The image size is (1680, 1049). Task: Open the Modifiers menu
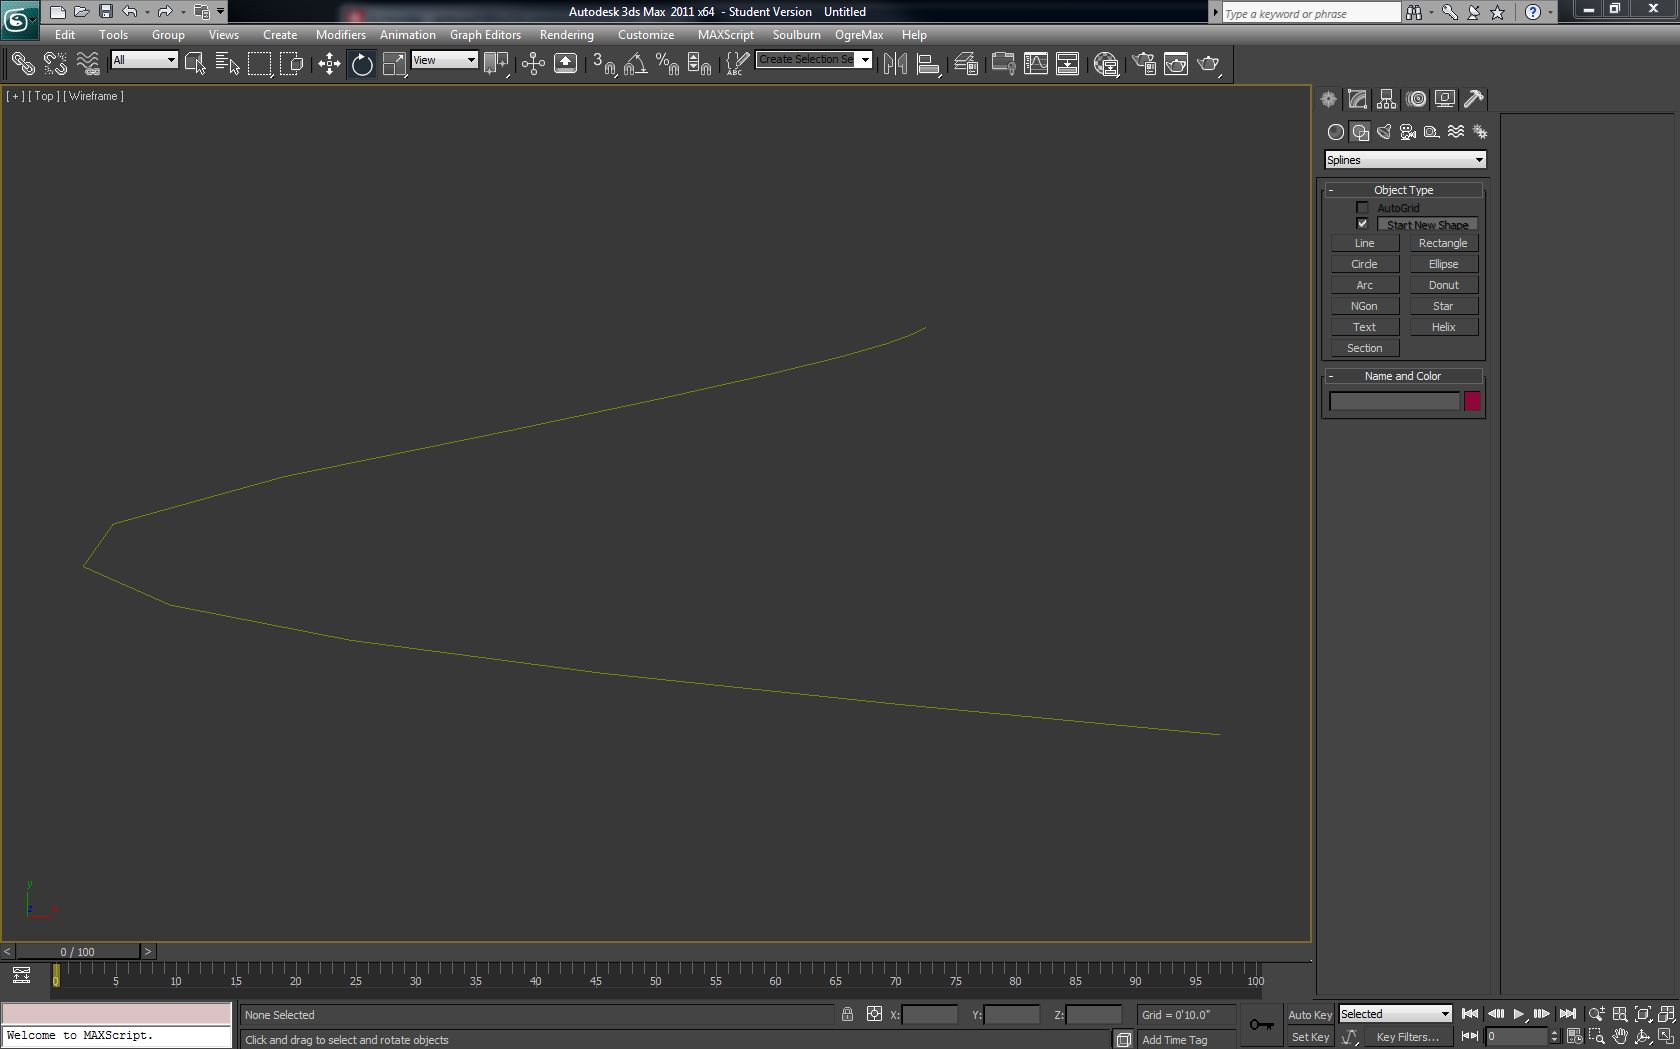point(340,34)
